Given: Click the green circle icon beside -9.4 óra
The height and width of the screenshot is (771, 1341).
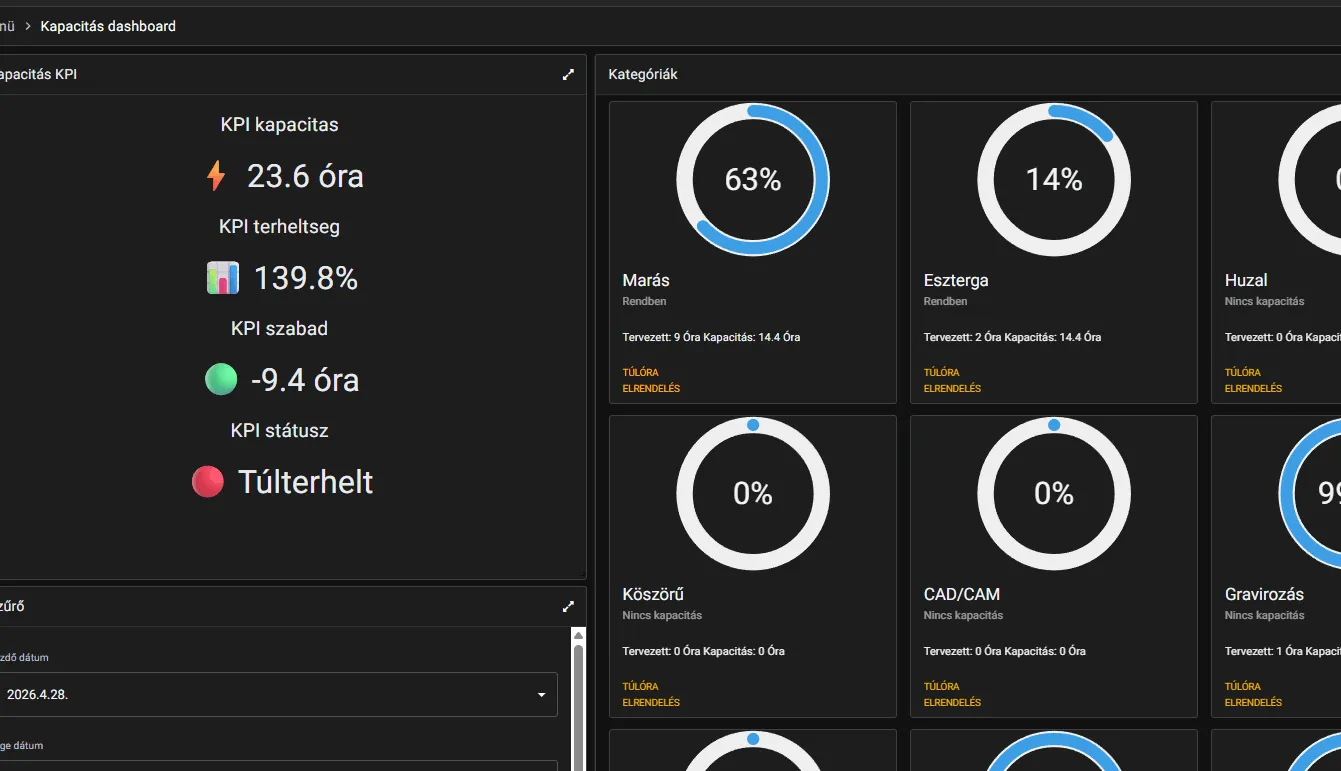Looking at the screenshot, I should [221, 380].
